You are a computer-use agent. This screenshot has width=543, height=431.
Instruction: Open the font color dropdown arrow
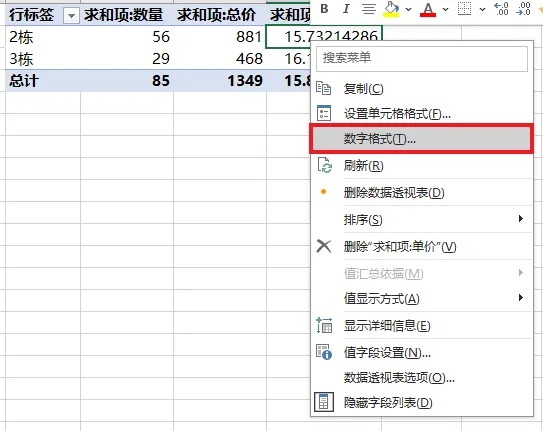(446, 9)
